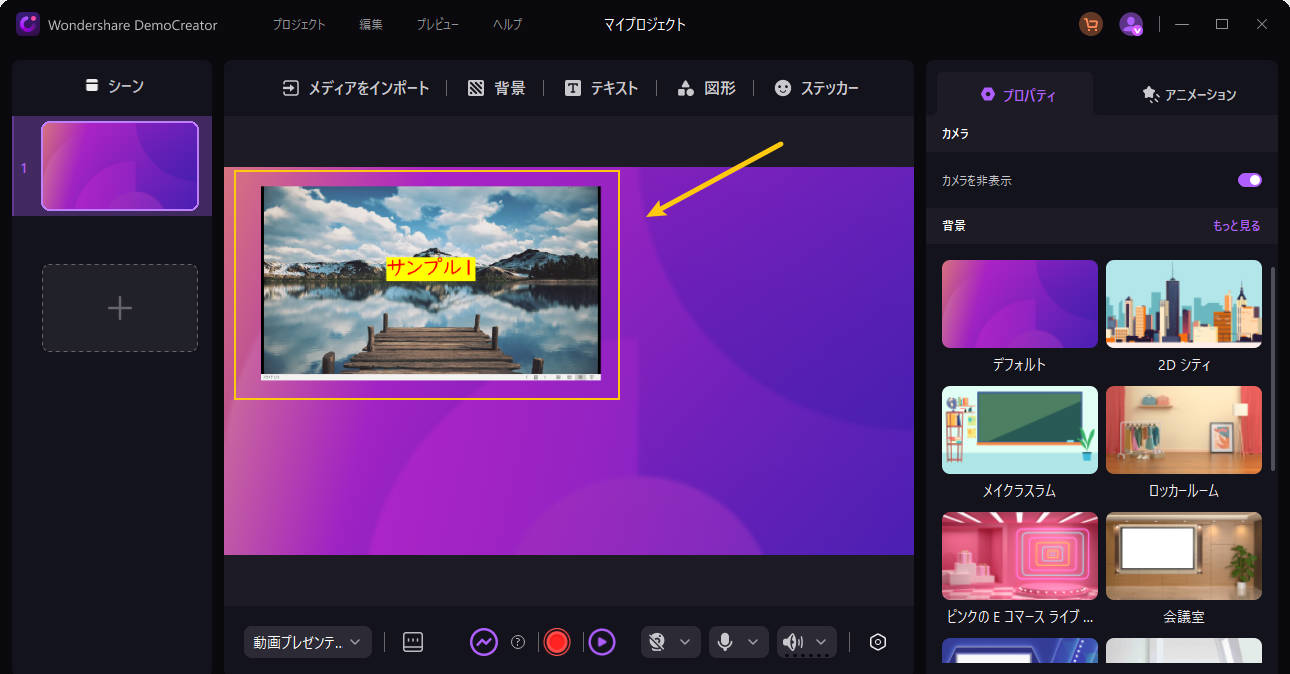
Task: Click the もっと見る link
Action: click(1237, 226)
